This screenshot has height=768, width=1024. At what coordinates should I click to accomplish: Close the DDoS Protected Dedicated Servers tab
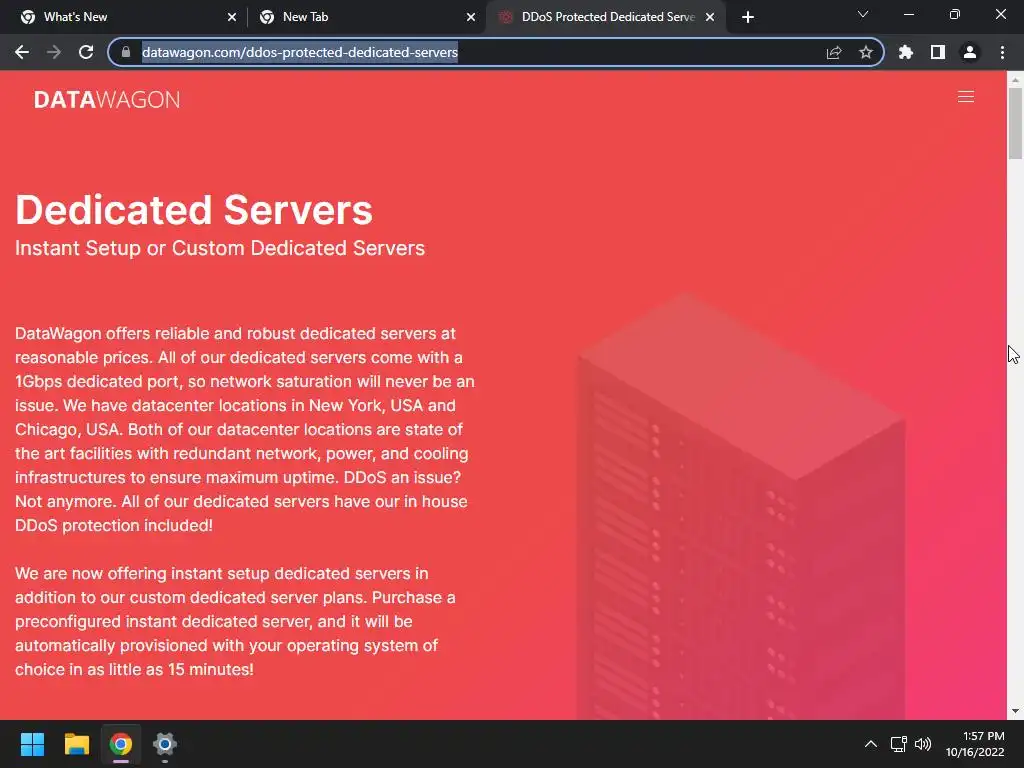coord(710,17)
